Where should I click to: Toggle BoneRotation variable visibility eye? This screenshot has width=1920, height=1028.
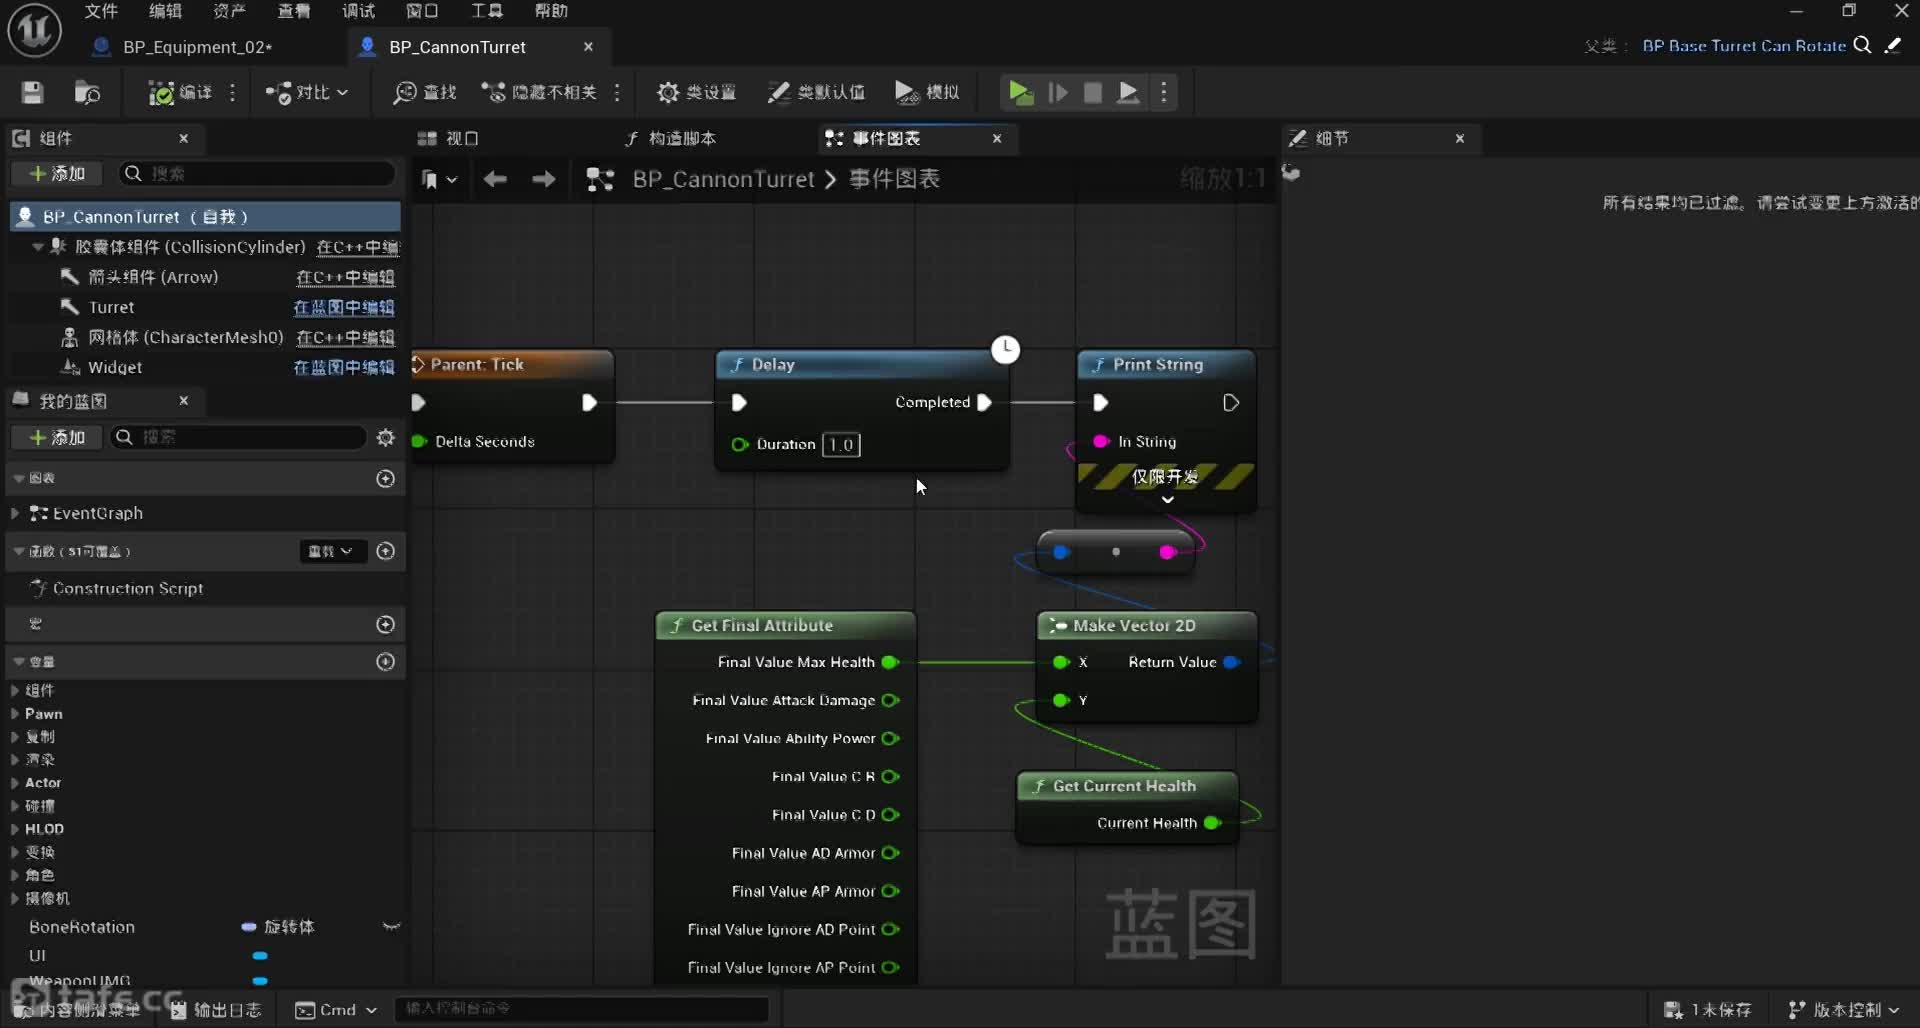391,927
